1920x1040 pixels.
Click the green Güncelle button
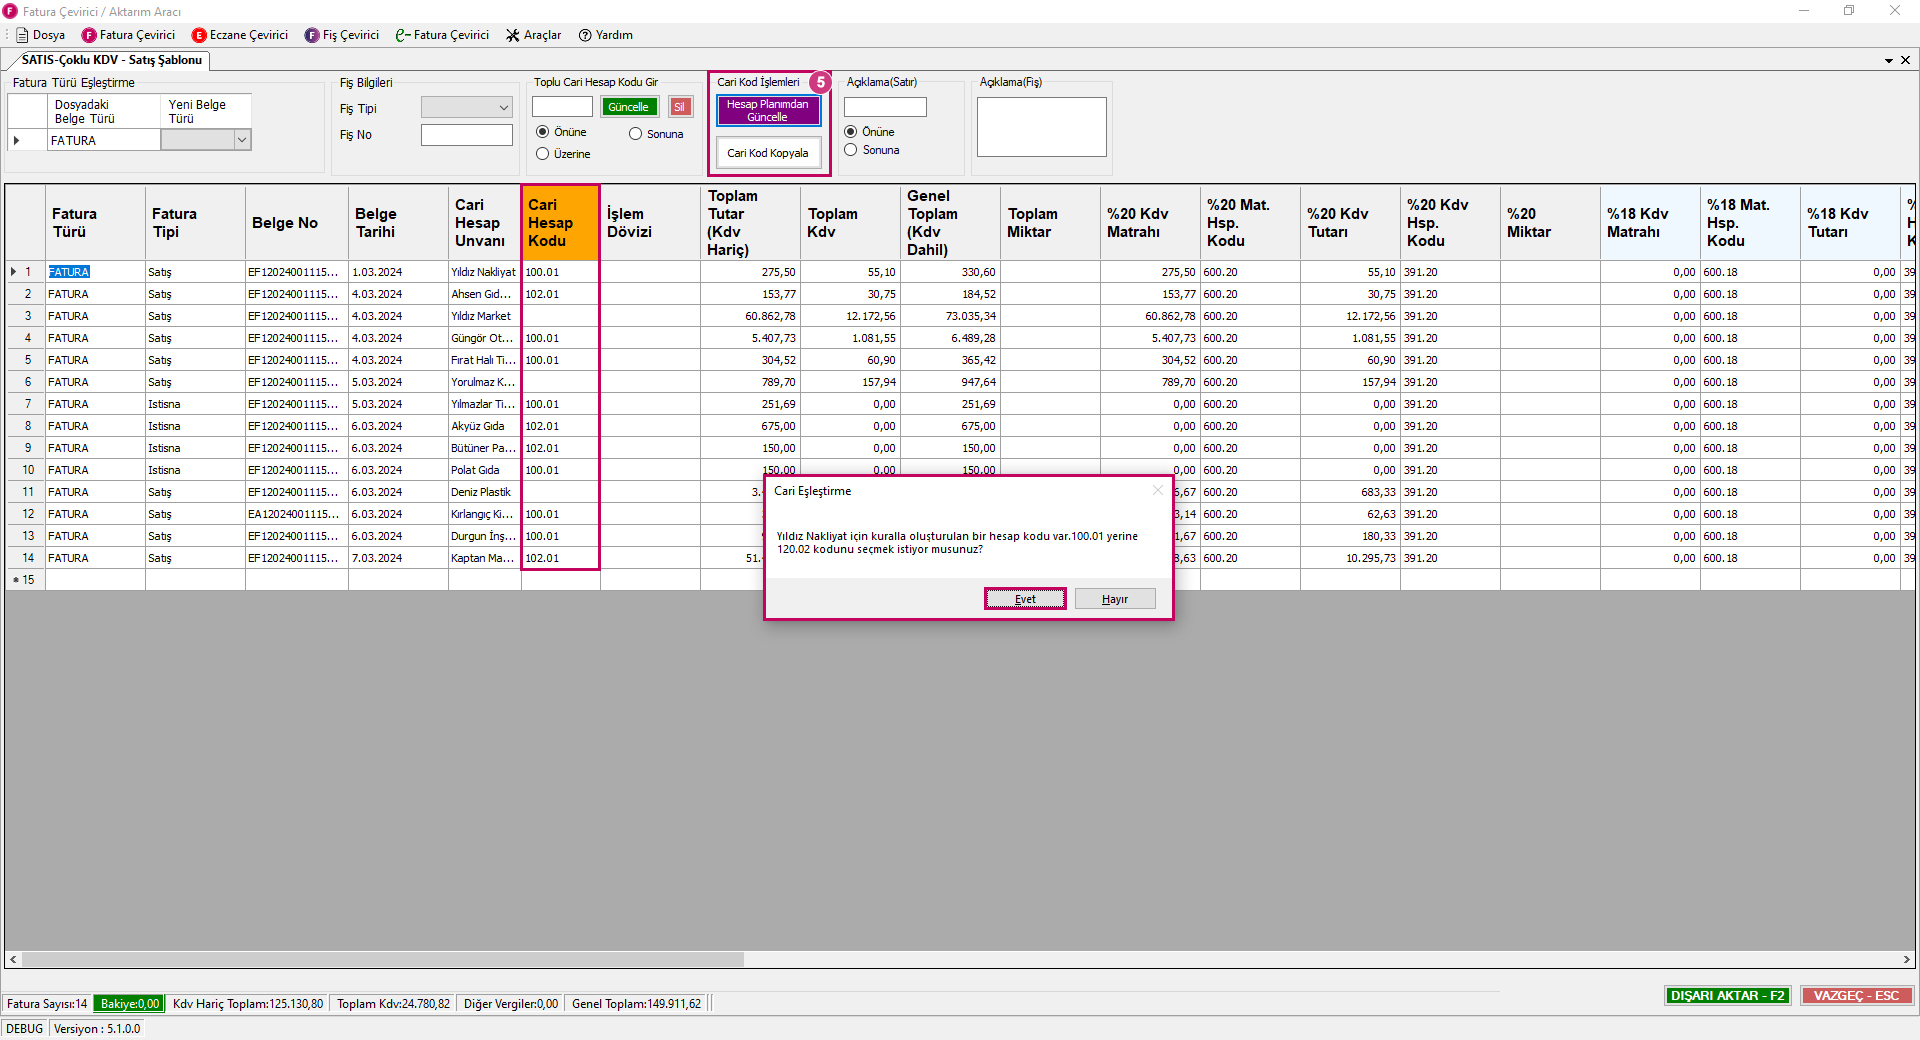pos(629,107)
